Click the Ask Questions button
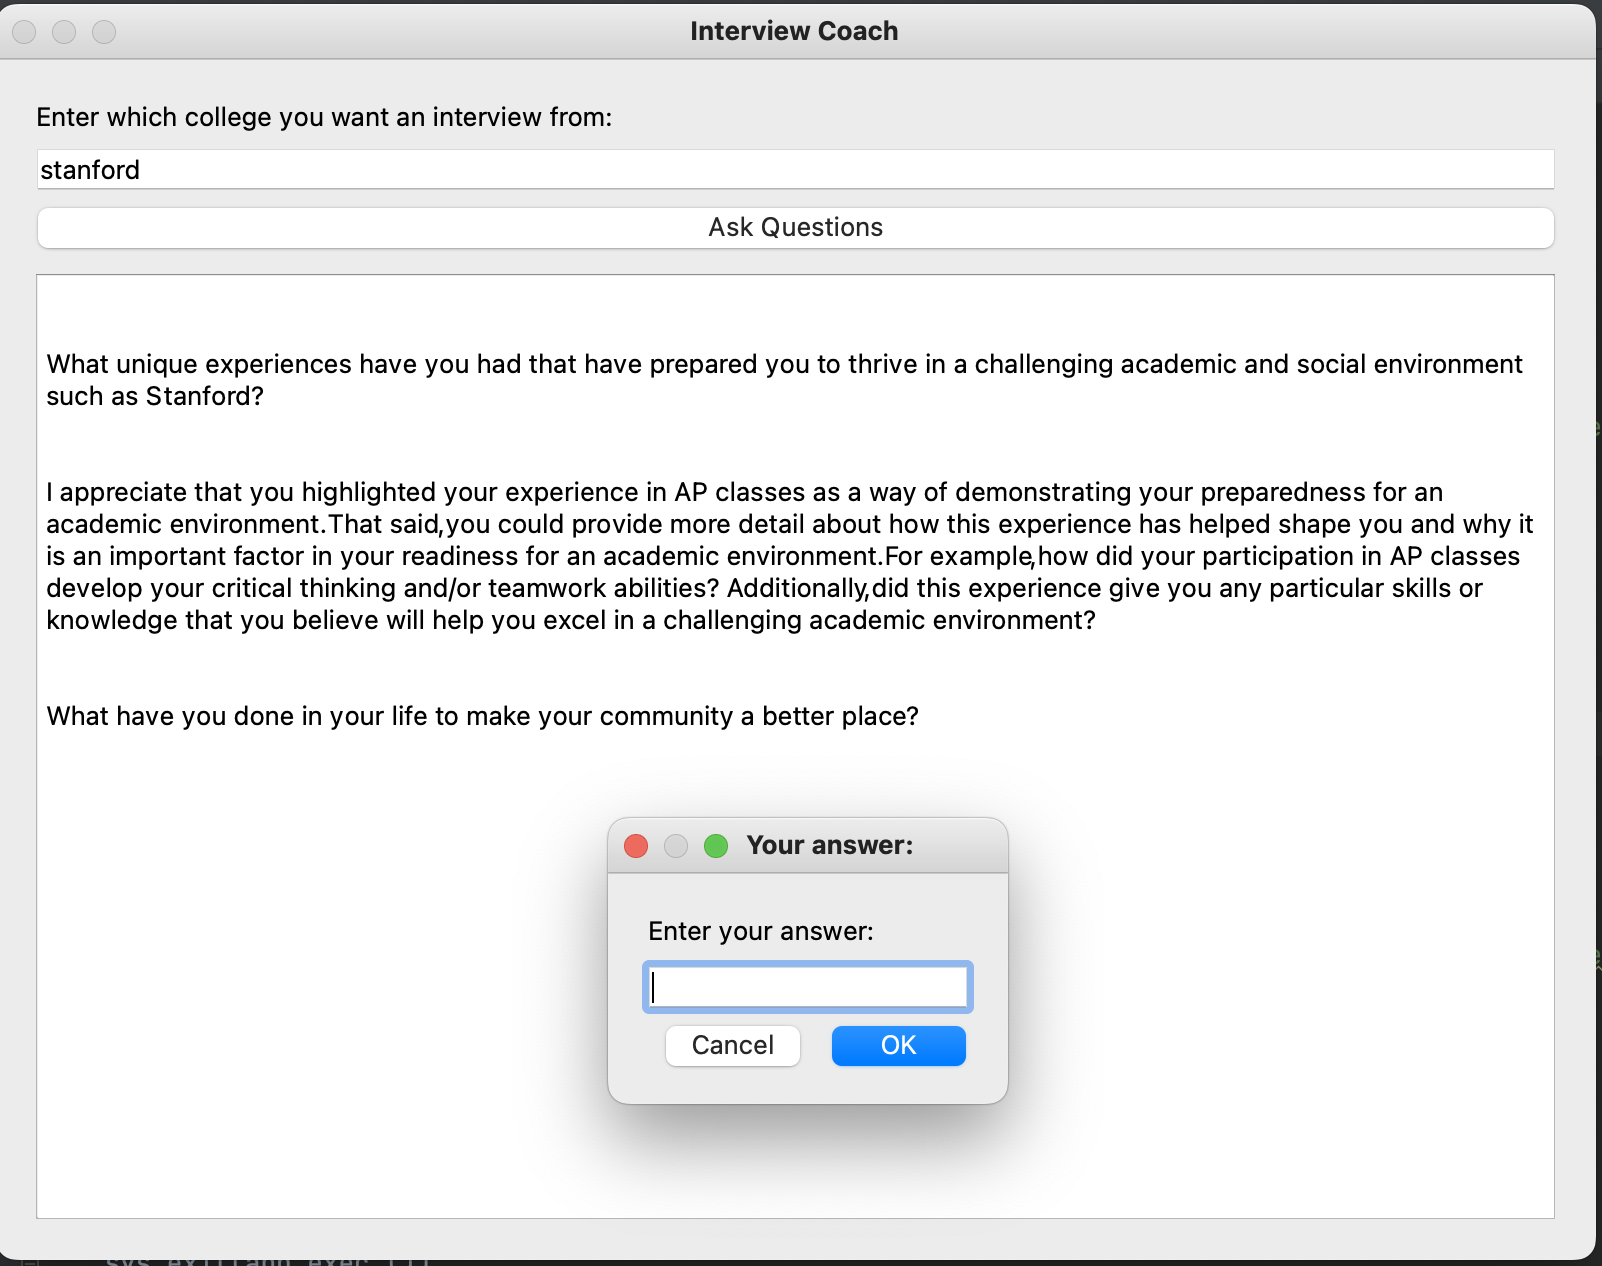 coord(795,228)
